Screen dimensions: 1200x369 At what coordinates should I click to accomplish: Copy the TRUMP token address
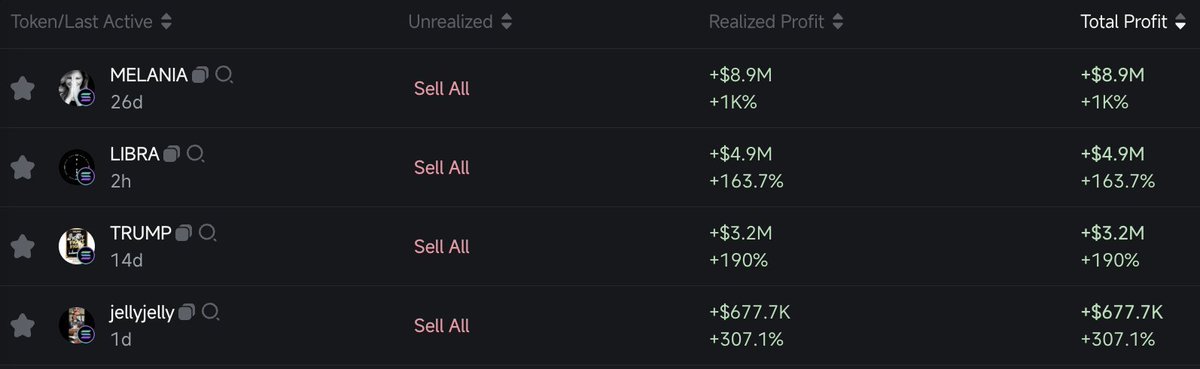point(183,233)
